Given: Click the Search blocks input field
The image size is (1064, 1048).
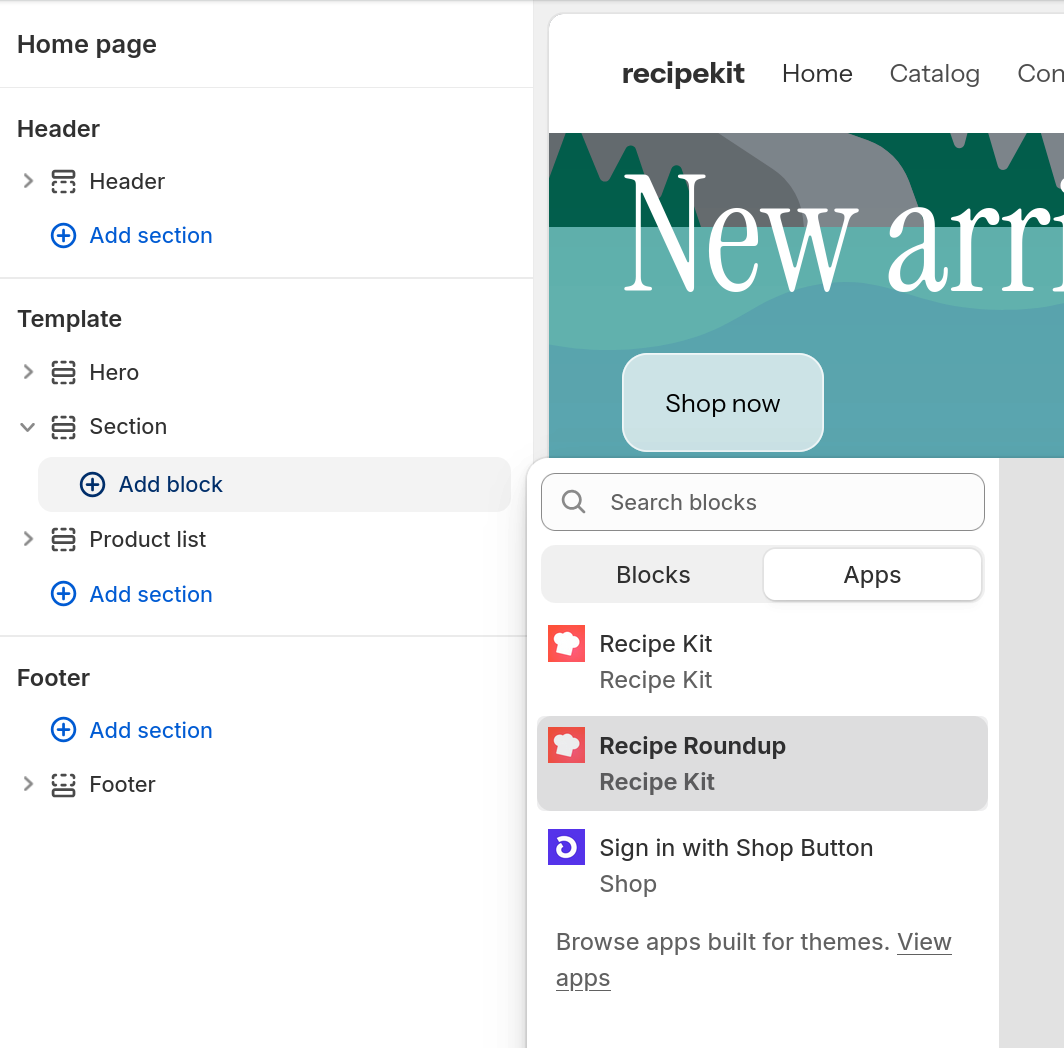Looking at the screenshot, I should pos(763,502).
